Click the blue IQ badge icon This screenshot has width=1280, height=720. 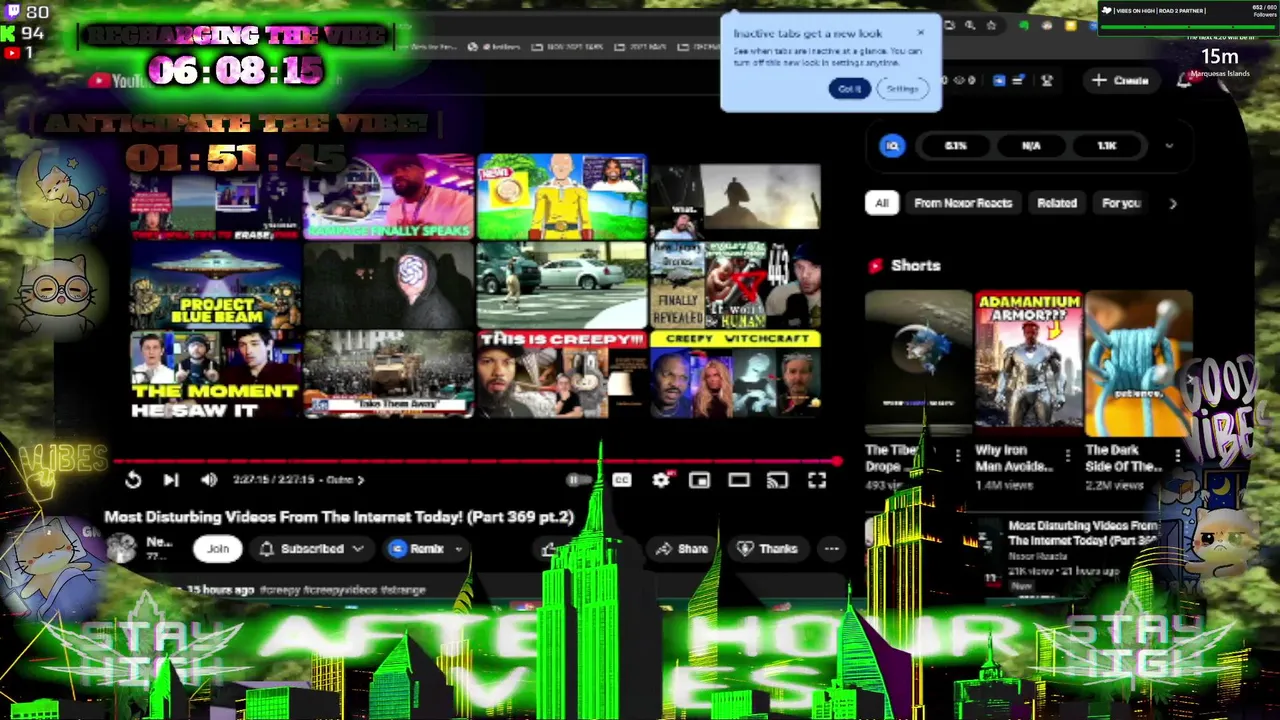(893, 146)
